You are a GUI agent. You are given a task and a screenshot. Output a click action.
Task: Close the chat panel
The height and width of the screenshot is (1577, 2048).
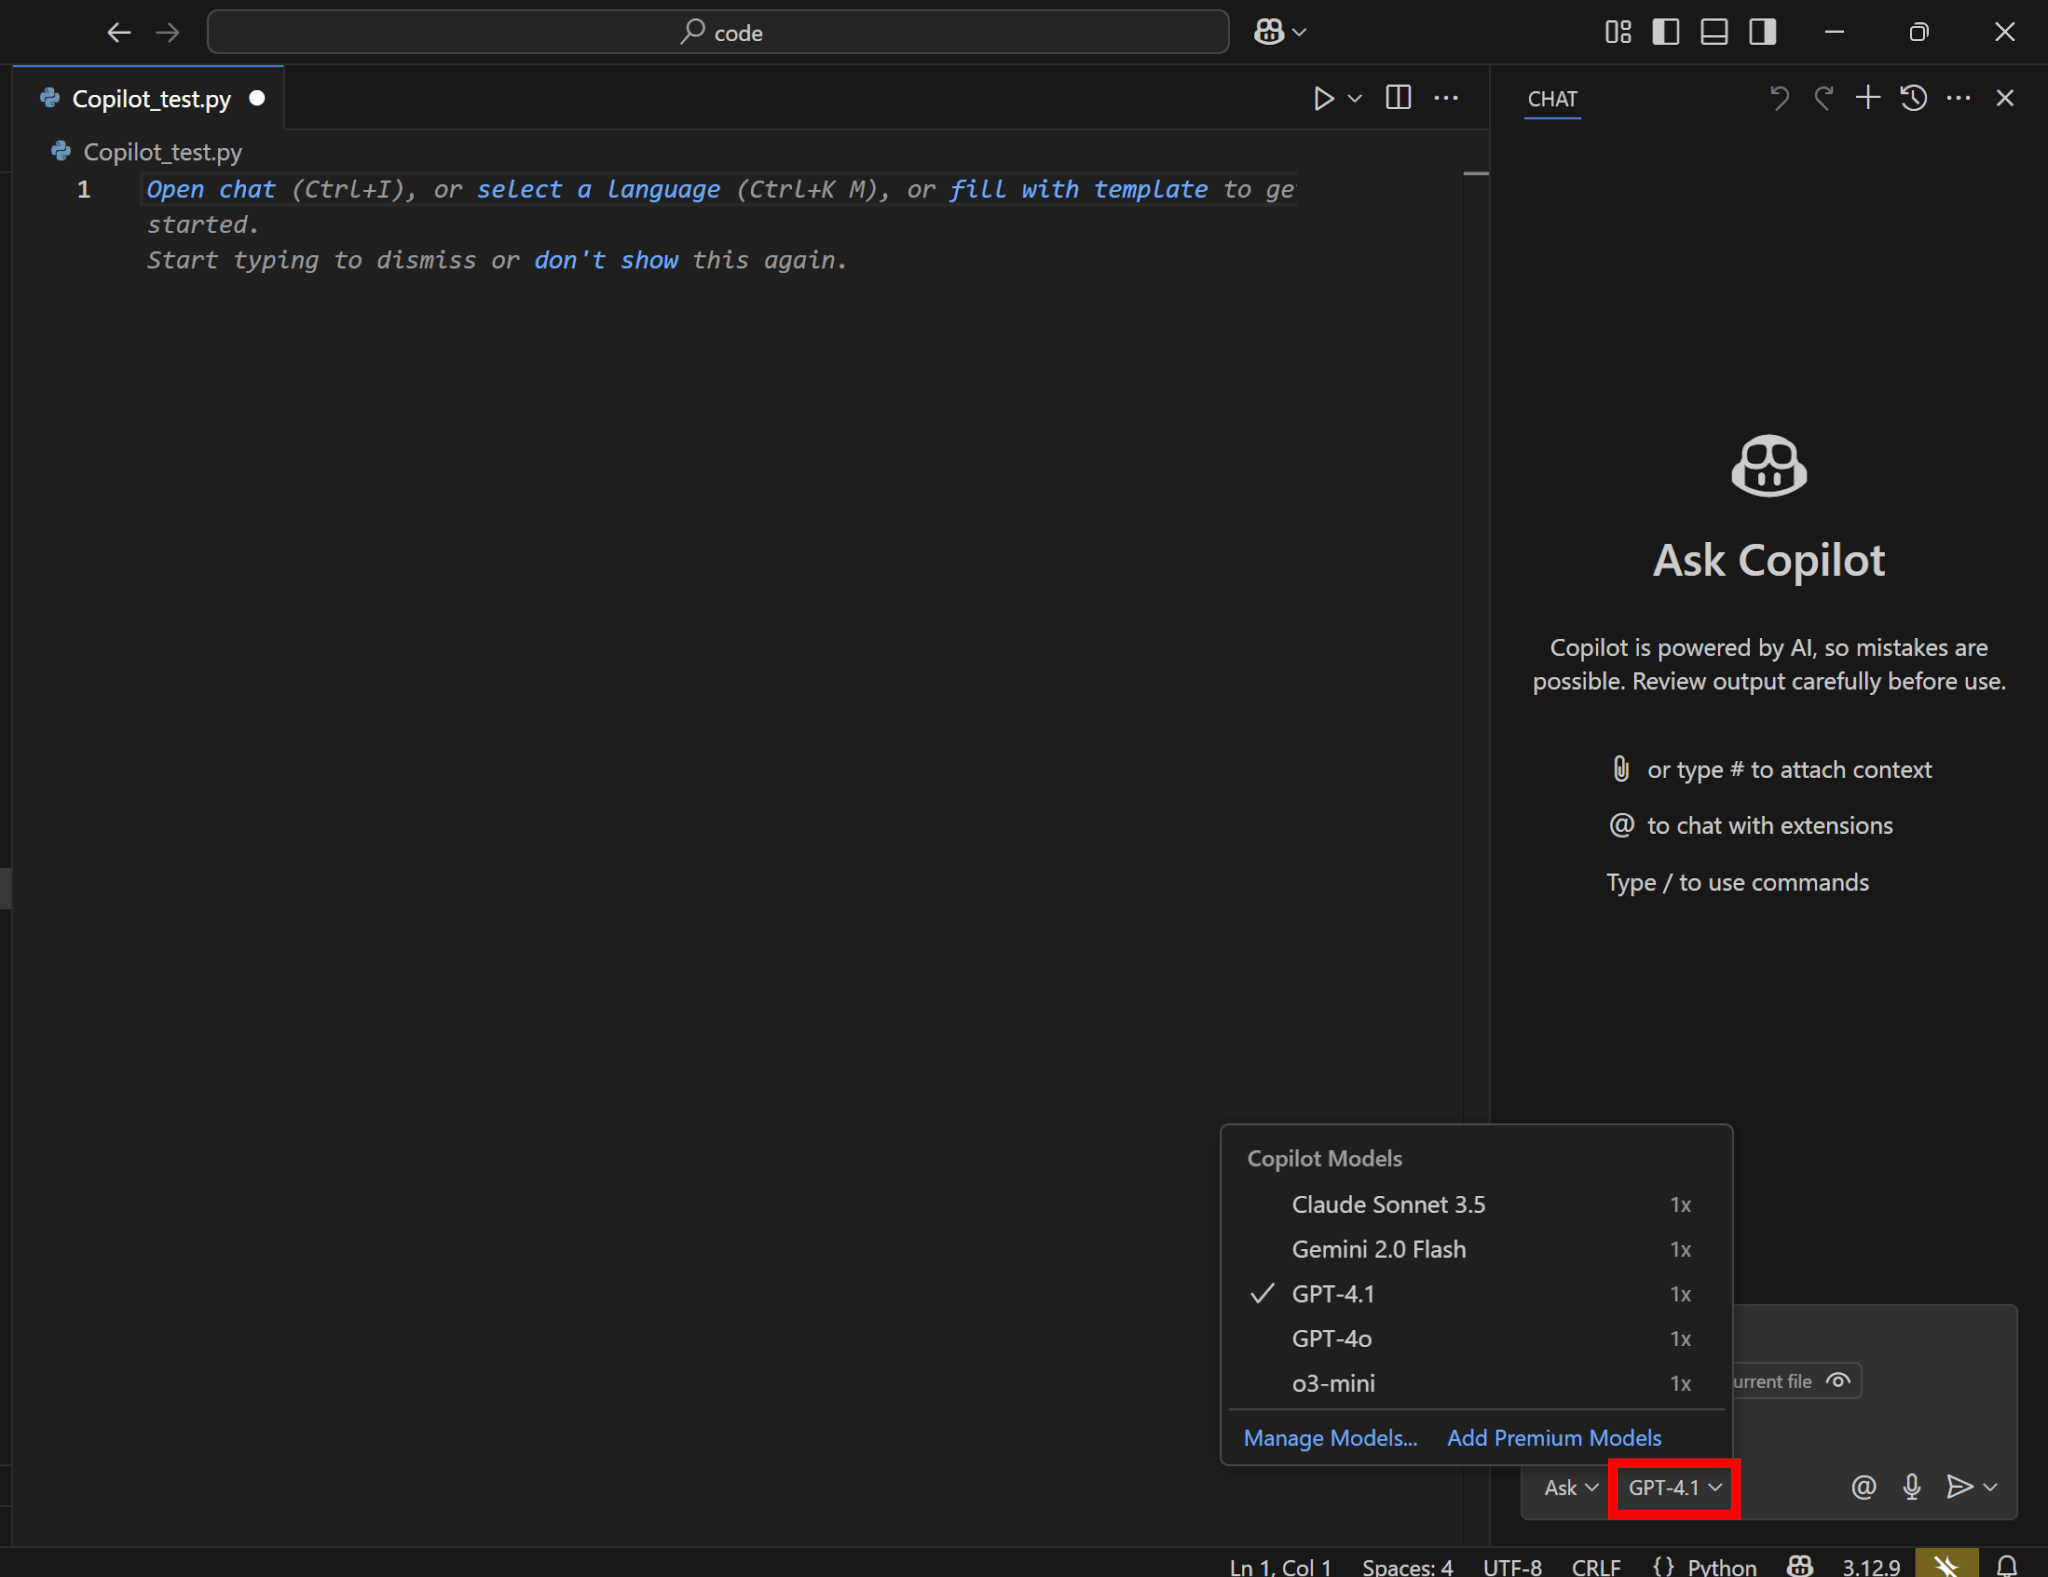[2005, 98]
